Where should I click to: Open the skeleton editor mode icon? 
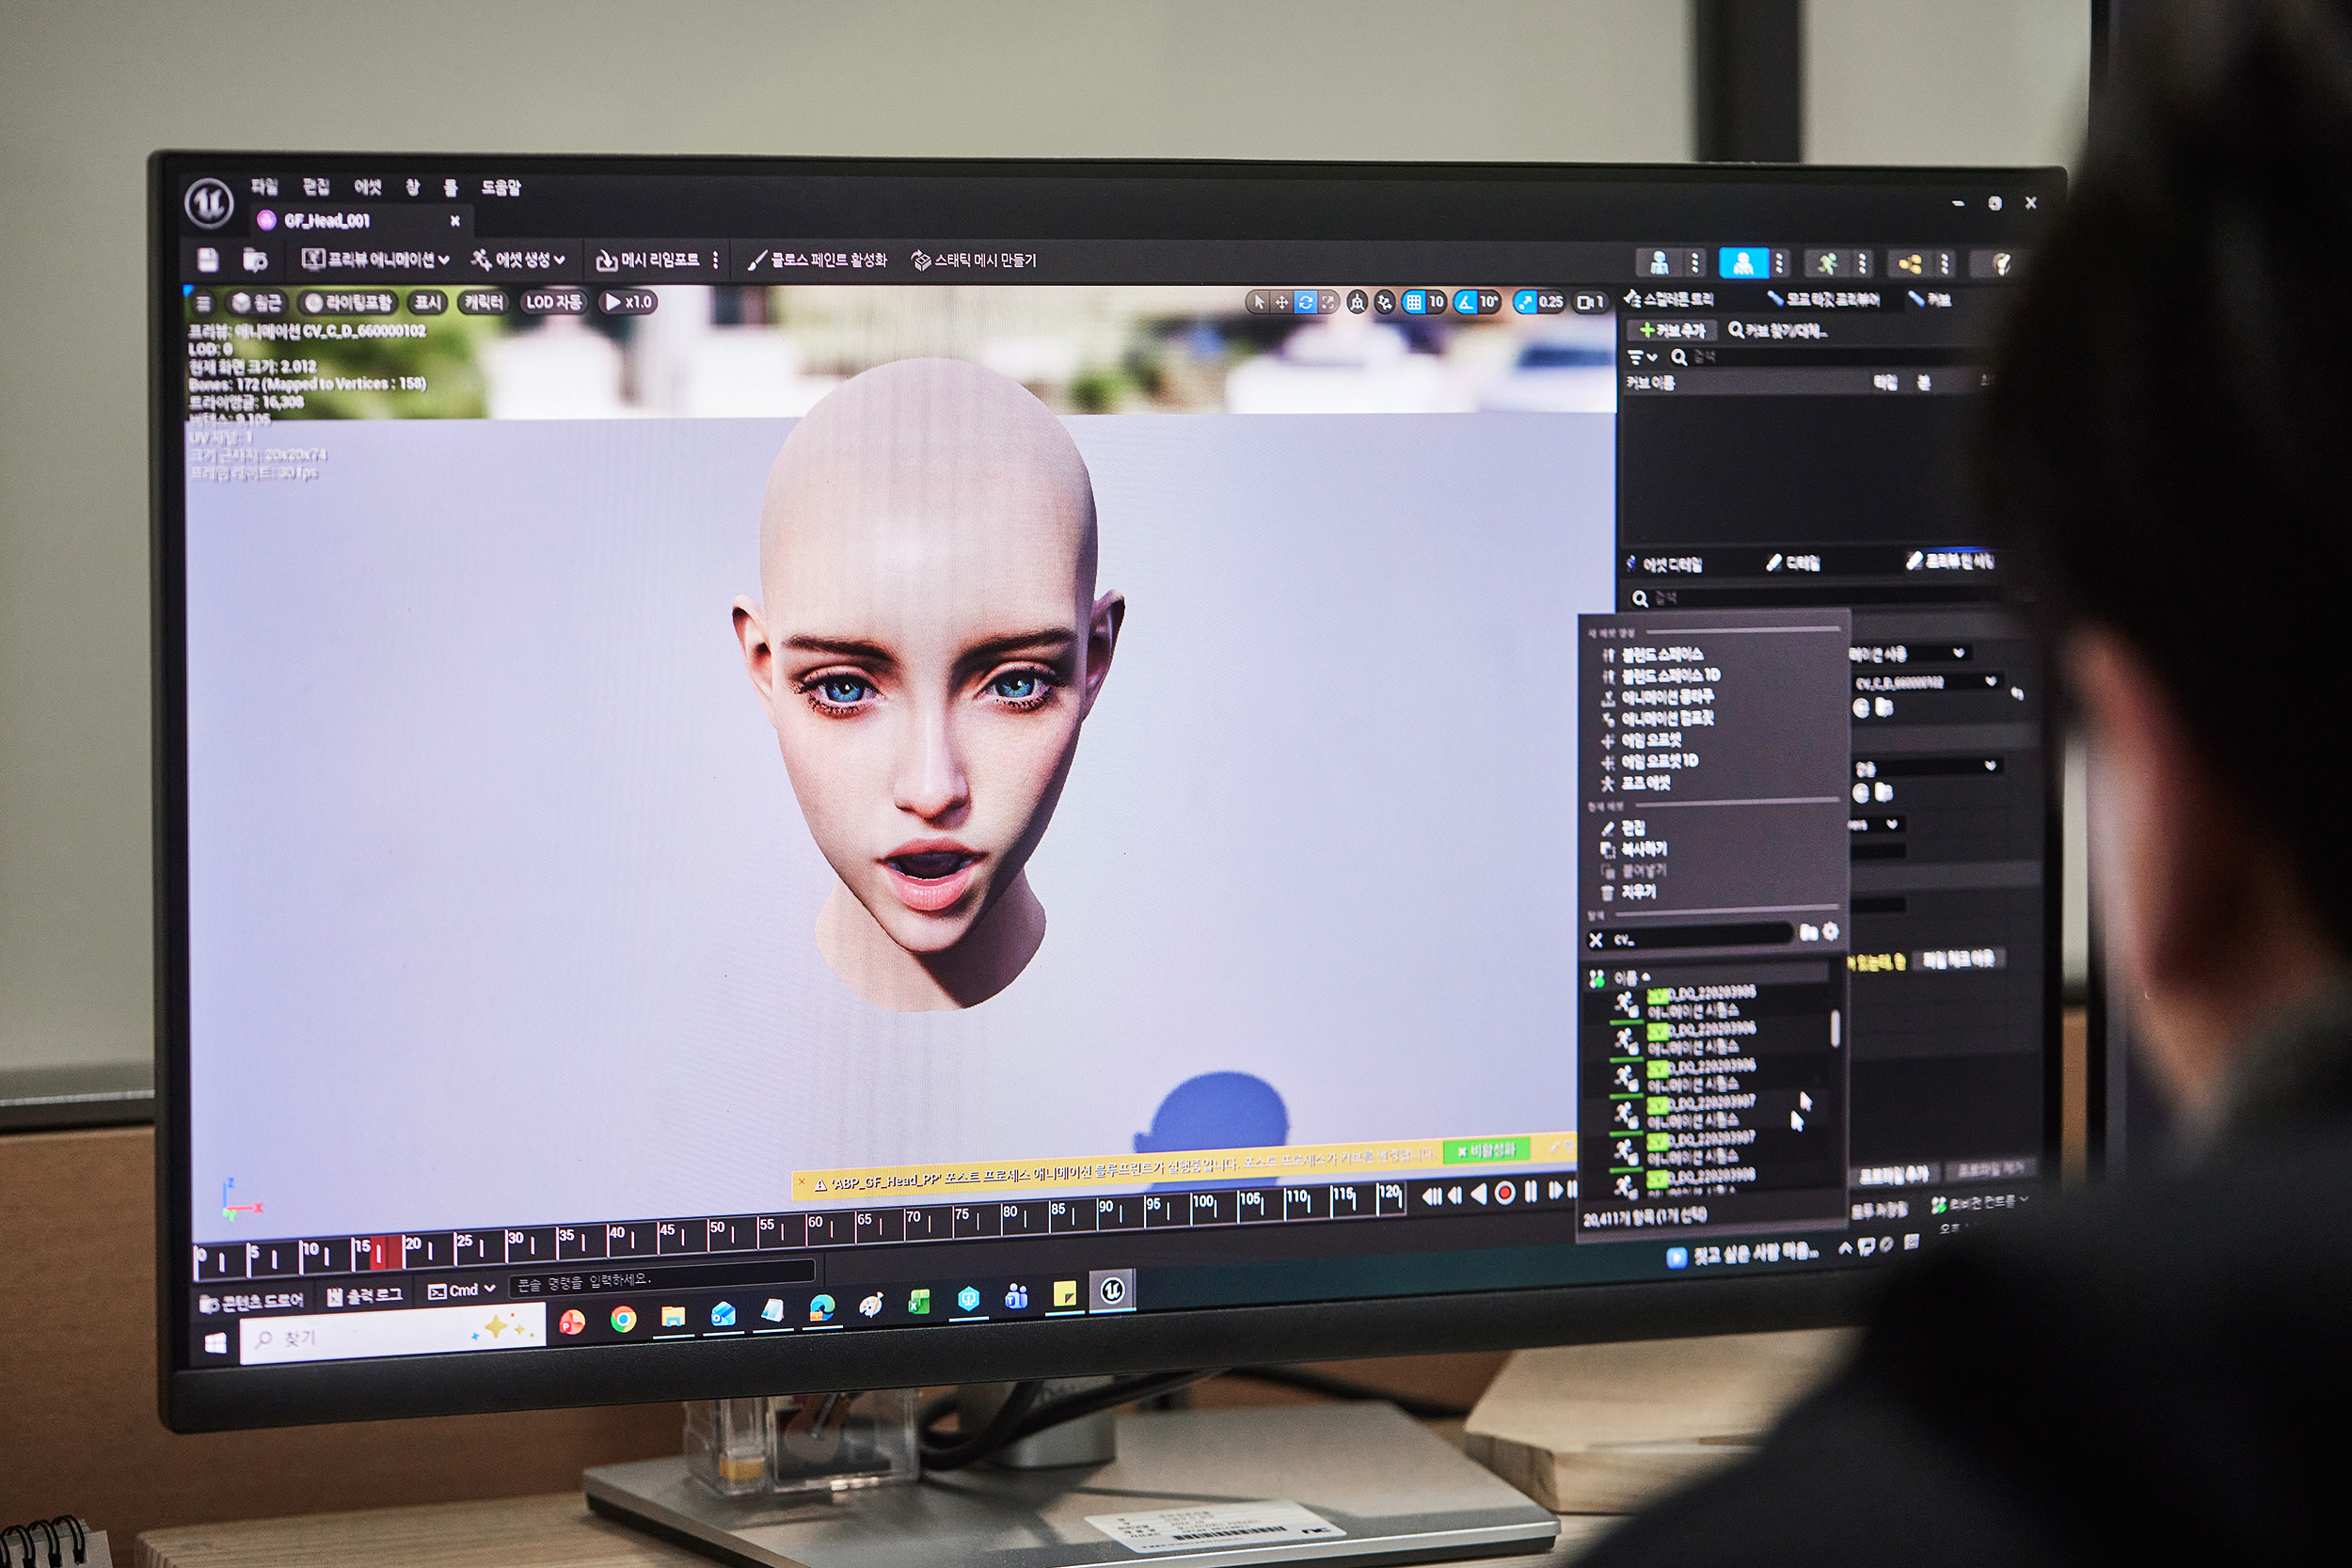click(x=1659, y=263)
